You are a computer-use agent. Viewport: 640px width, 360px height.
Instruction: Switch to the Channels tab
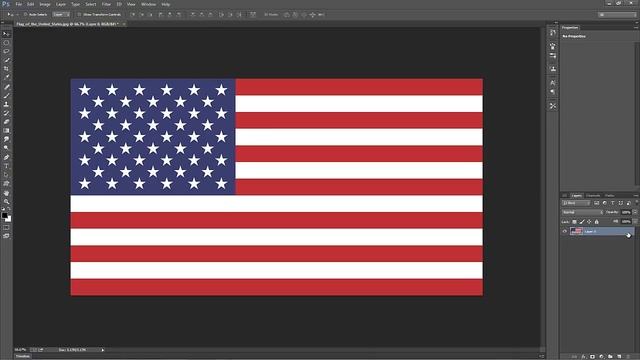(x=593, y=196)
